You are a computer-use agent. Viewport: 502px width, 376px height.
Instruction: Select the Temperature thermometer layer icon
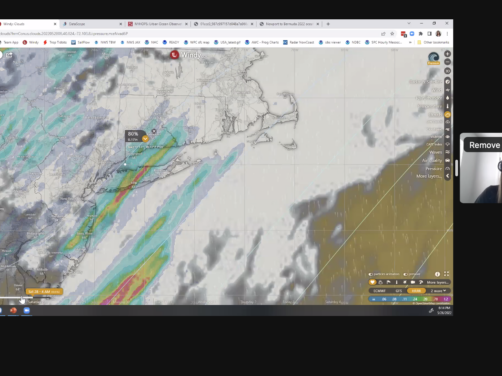tap(448, 106)
